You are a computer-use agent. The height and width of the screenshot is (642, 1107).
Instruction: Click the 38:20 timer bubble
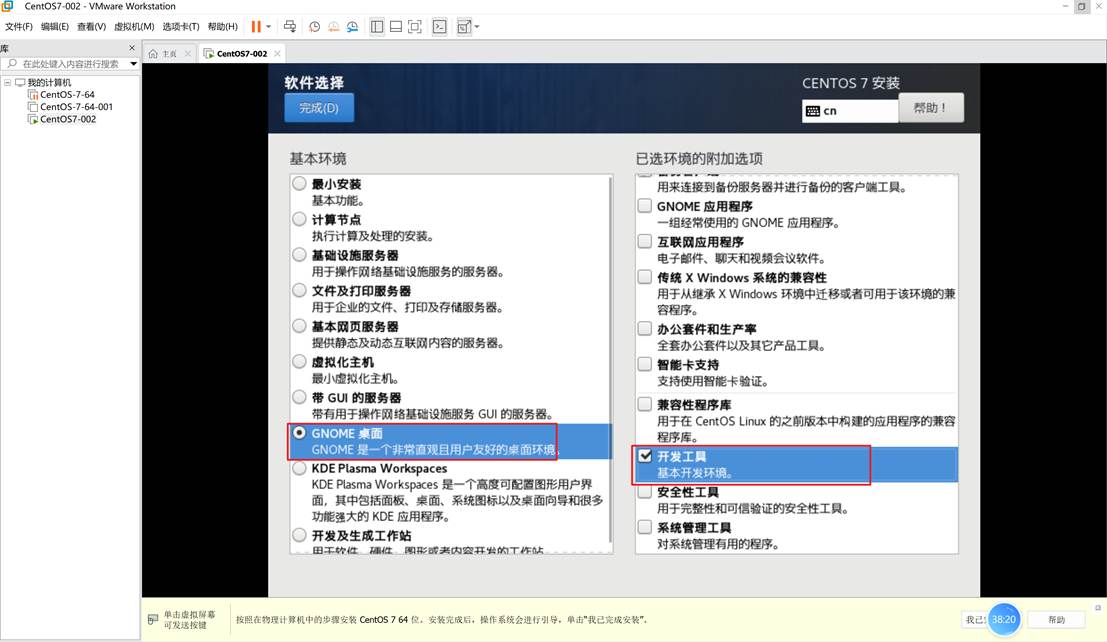(x=1003, y=619)
